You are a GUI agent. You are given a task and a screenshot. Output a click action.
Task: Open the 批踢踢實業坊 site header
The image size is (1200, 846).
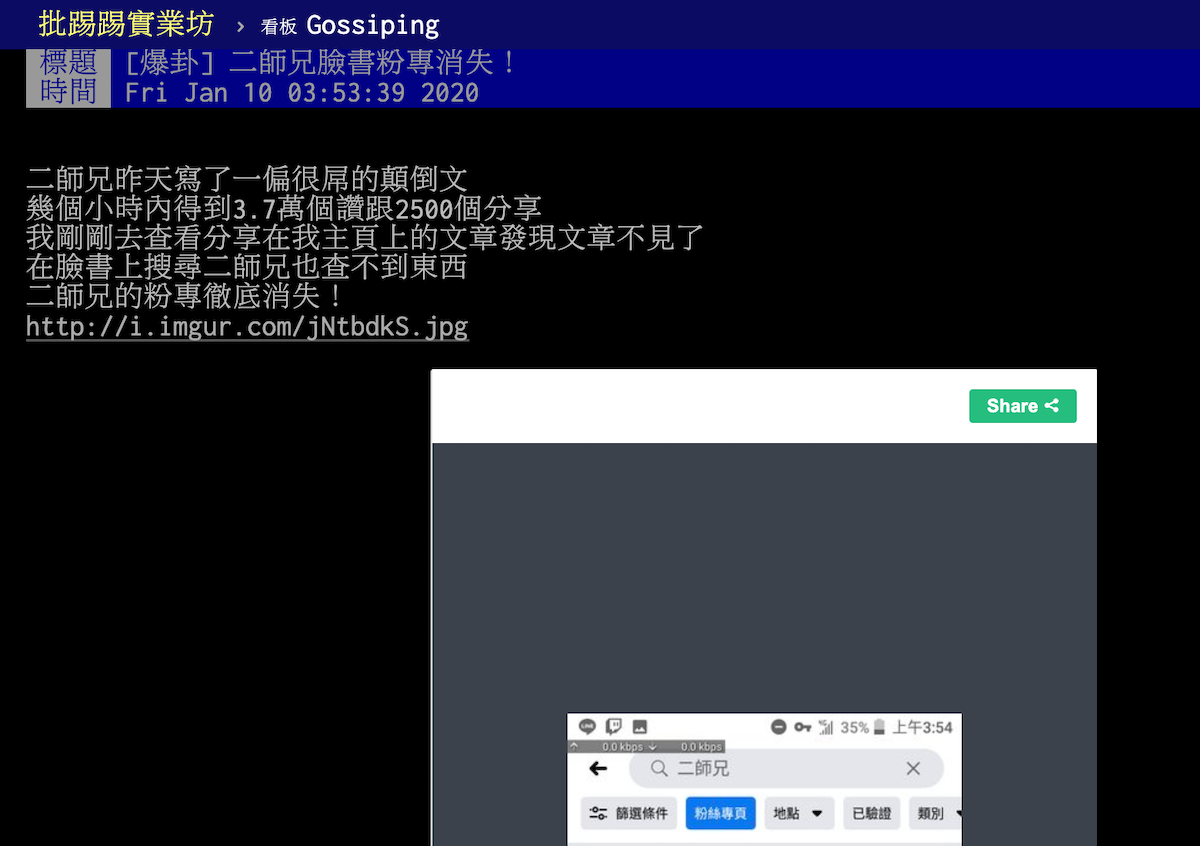pos(124,23)
